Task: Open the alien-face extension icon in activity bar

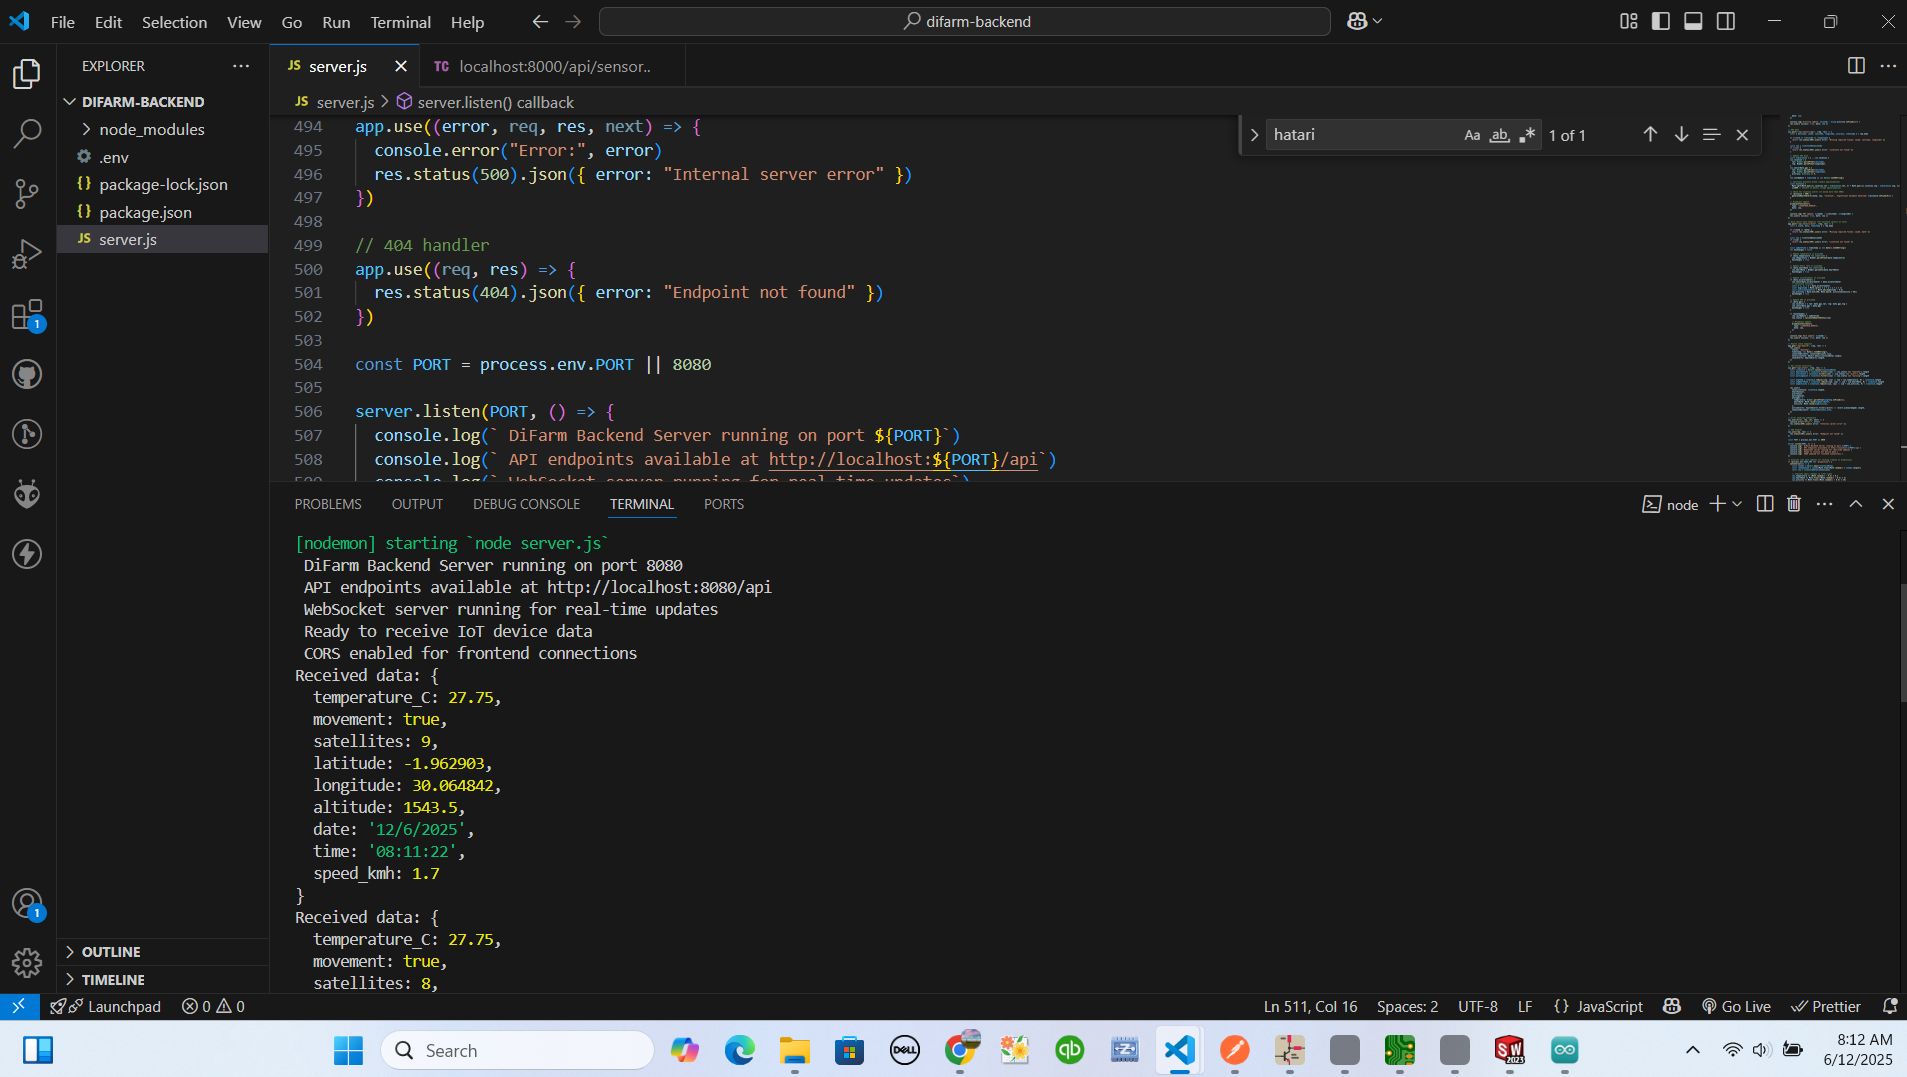Action: coord(27,494)
